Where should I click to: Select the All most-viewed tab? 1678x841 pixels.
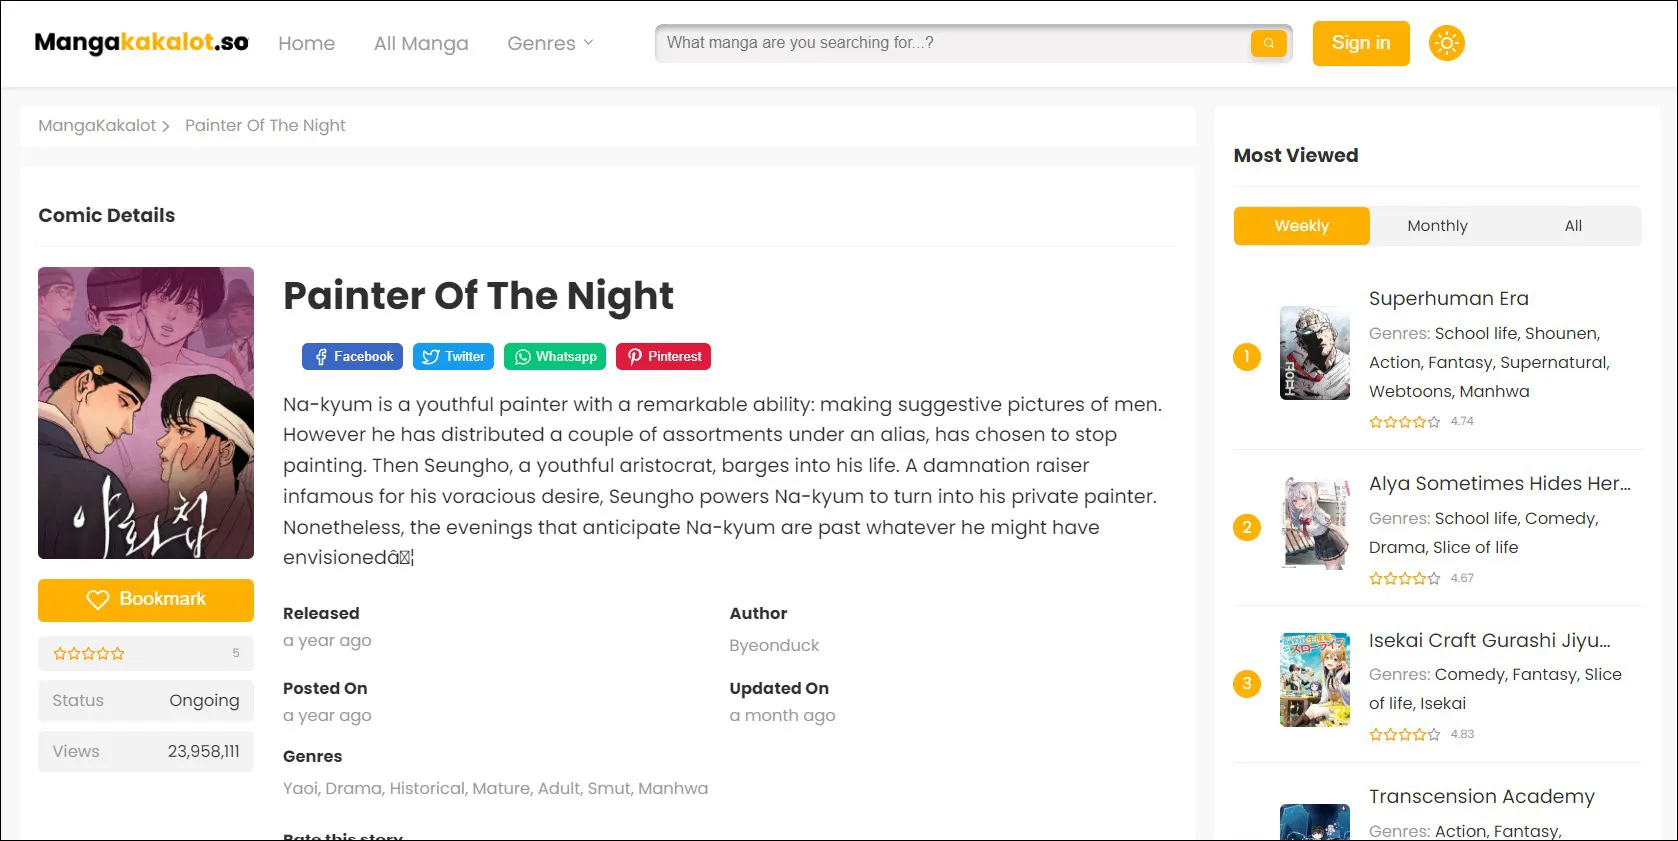(x=1573, y=226)
